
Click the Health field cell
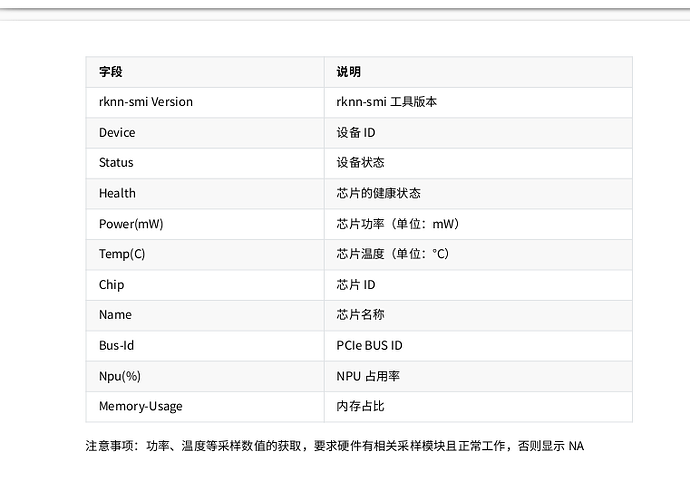tap(205, 193)
